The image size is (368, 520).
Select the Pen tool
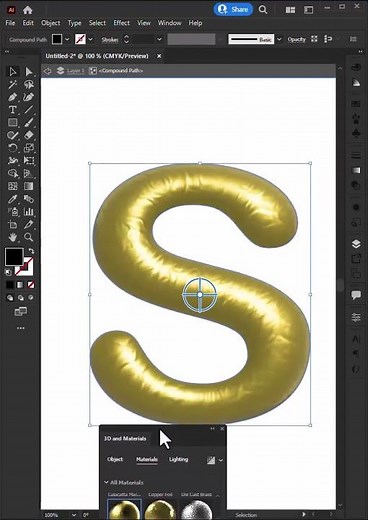13,97
